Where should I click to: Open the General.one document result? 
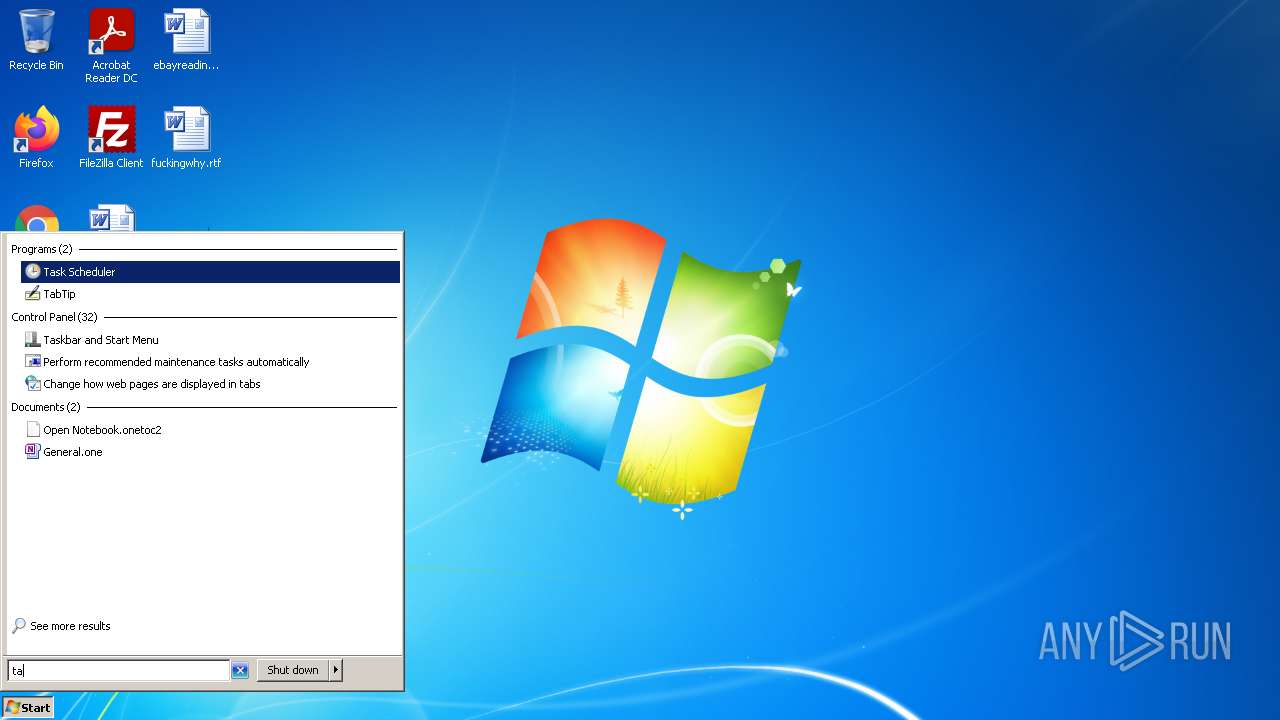[210, 452]
